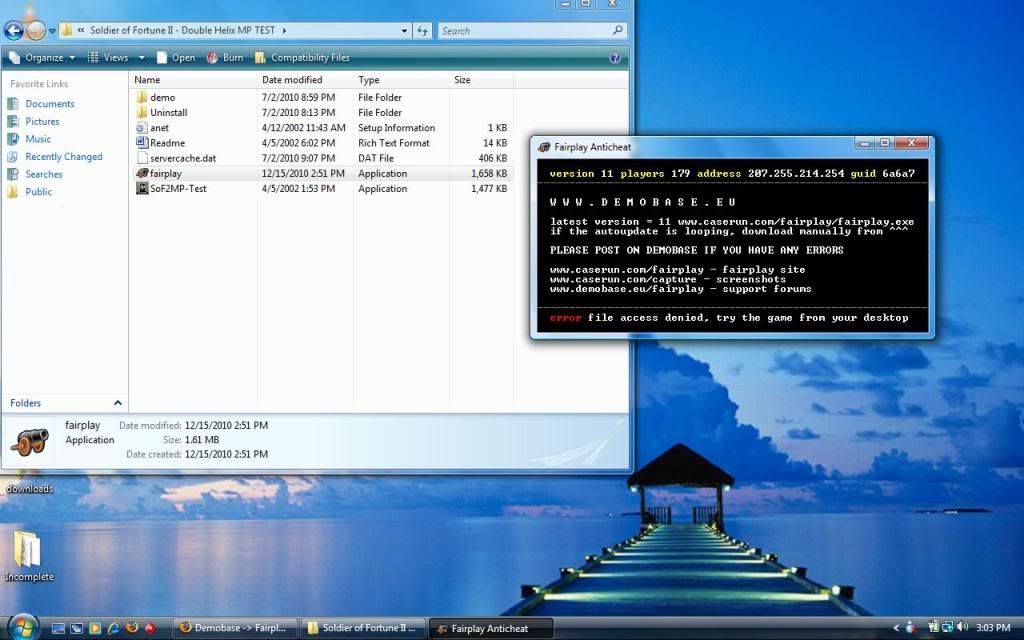Image resolution: width=1024 pixels, height=640 pixels.
Task: Select the servercache.dat file icon
Action: [x=142, y=158]
